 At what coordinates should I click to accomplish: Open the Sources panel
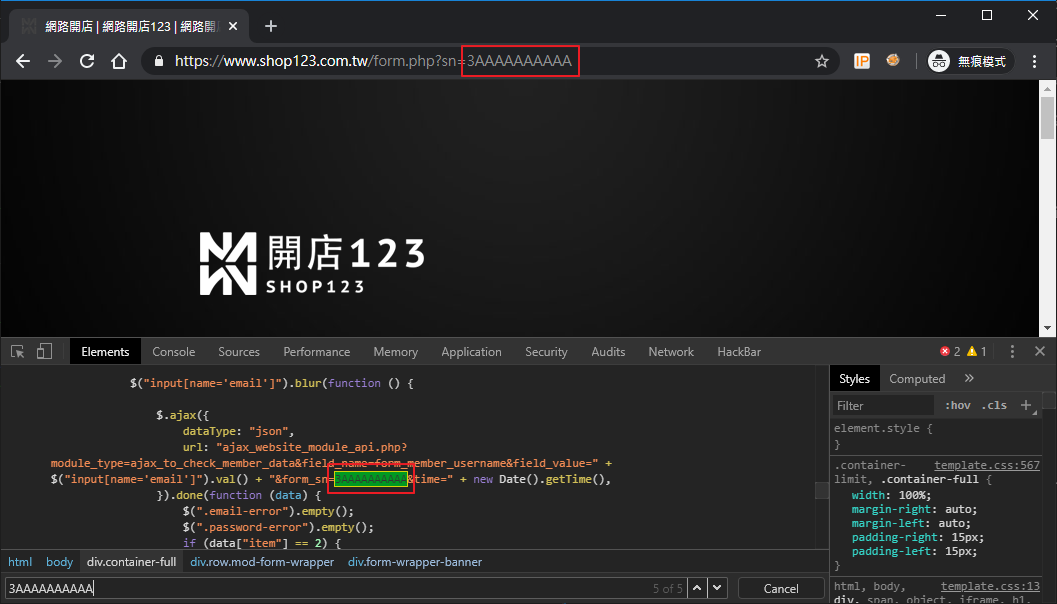239,352
